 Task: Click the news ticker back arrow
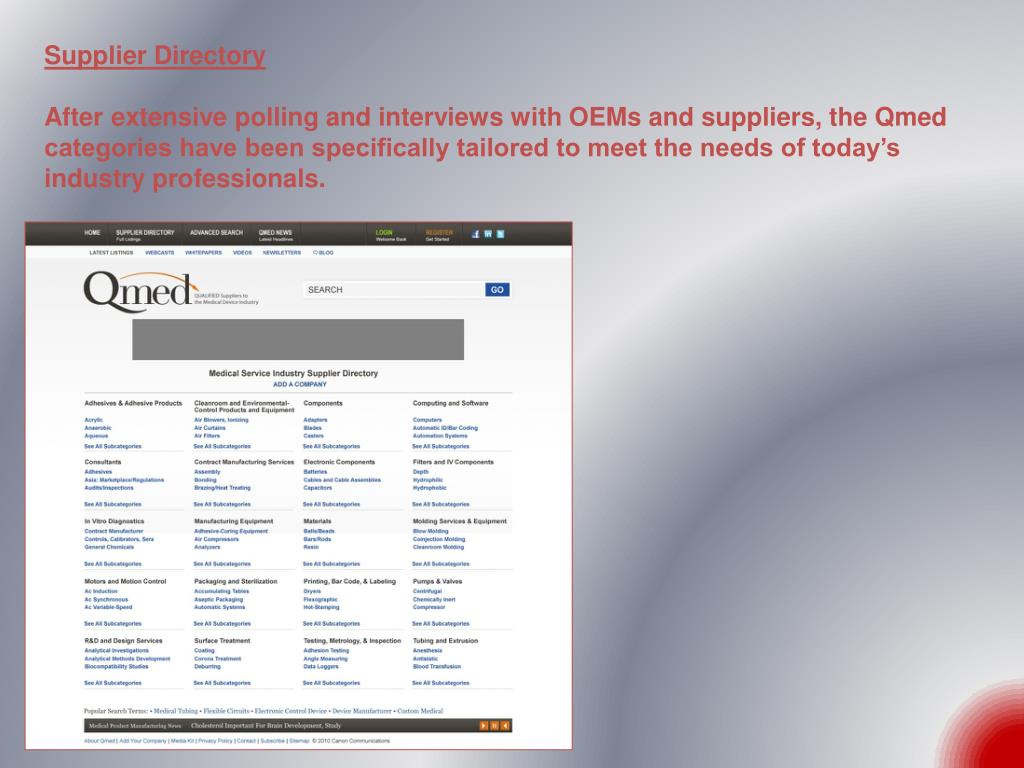coord(505,726)
